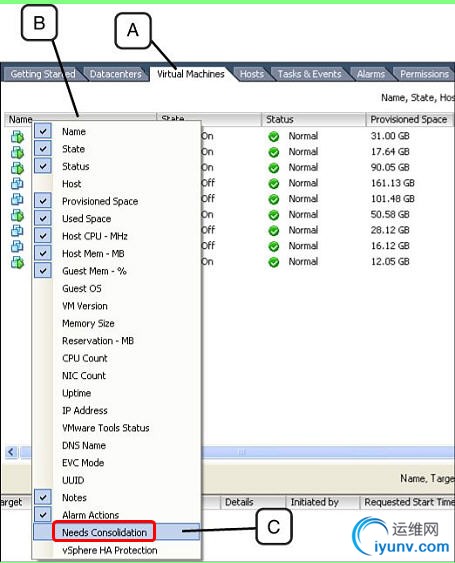Image resolution: width=455 pixels, height=563 pixels.
Task: Add the Uptime column
Action: 117,393
